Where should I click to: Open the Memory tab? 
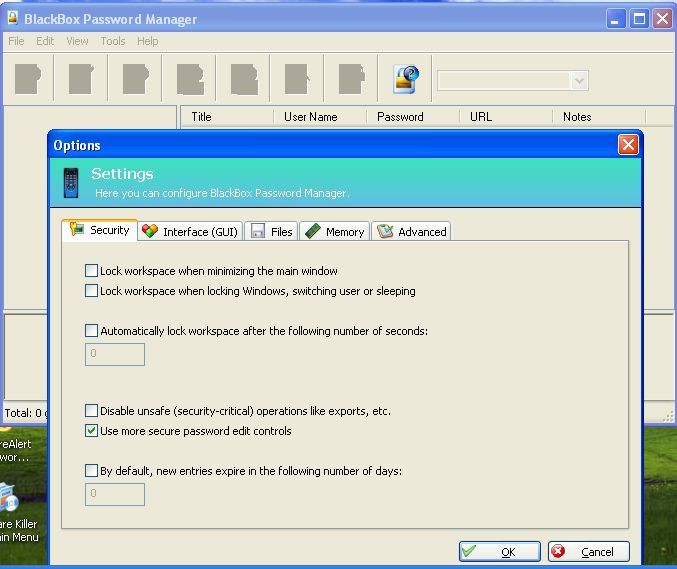point(335,232)
